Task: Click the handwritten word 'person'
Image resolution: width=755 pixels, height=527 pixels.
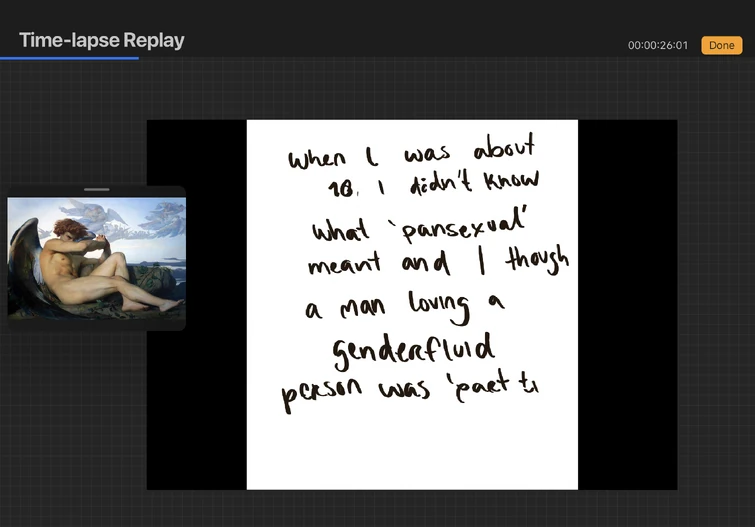Action: [321, 393]
